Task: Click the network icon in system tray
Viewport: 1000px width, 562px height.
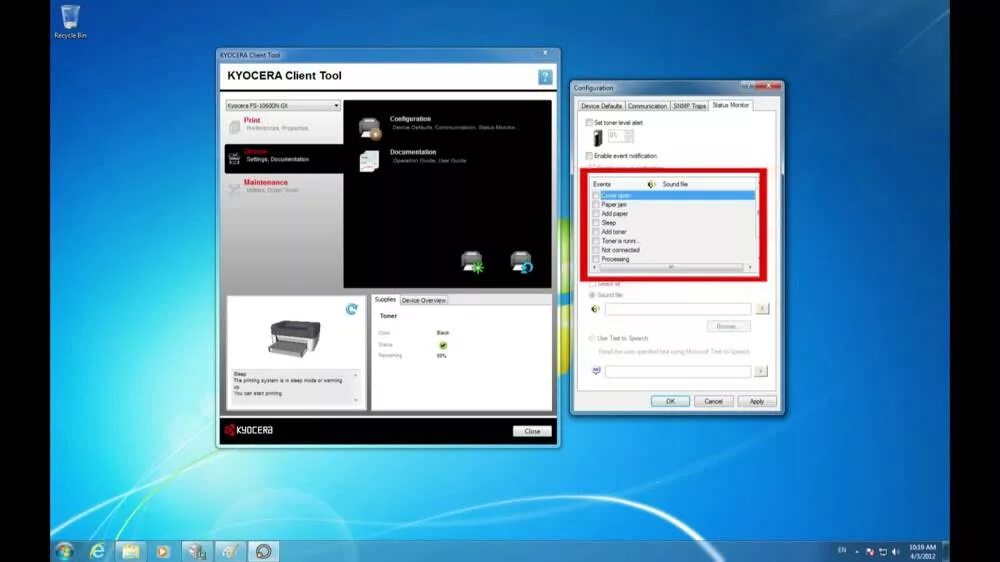Action: coord(883,552)
